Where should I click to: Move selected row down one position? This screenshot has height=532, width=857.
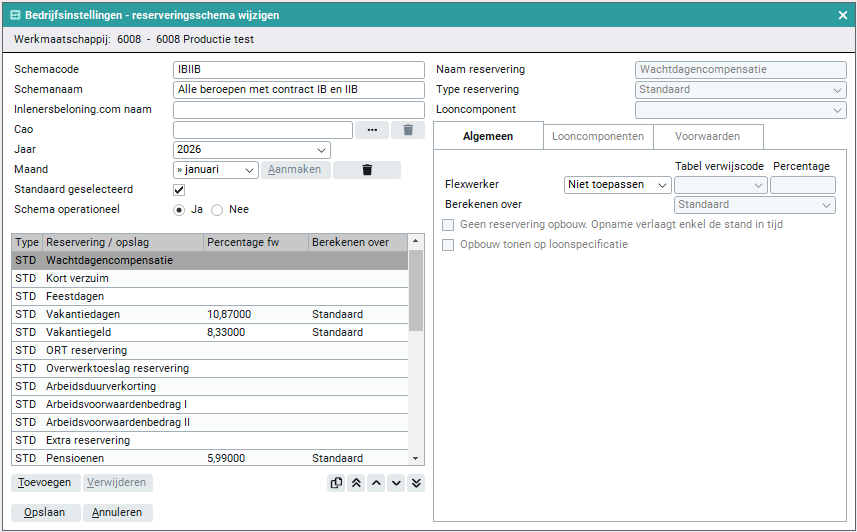point(396,483)
